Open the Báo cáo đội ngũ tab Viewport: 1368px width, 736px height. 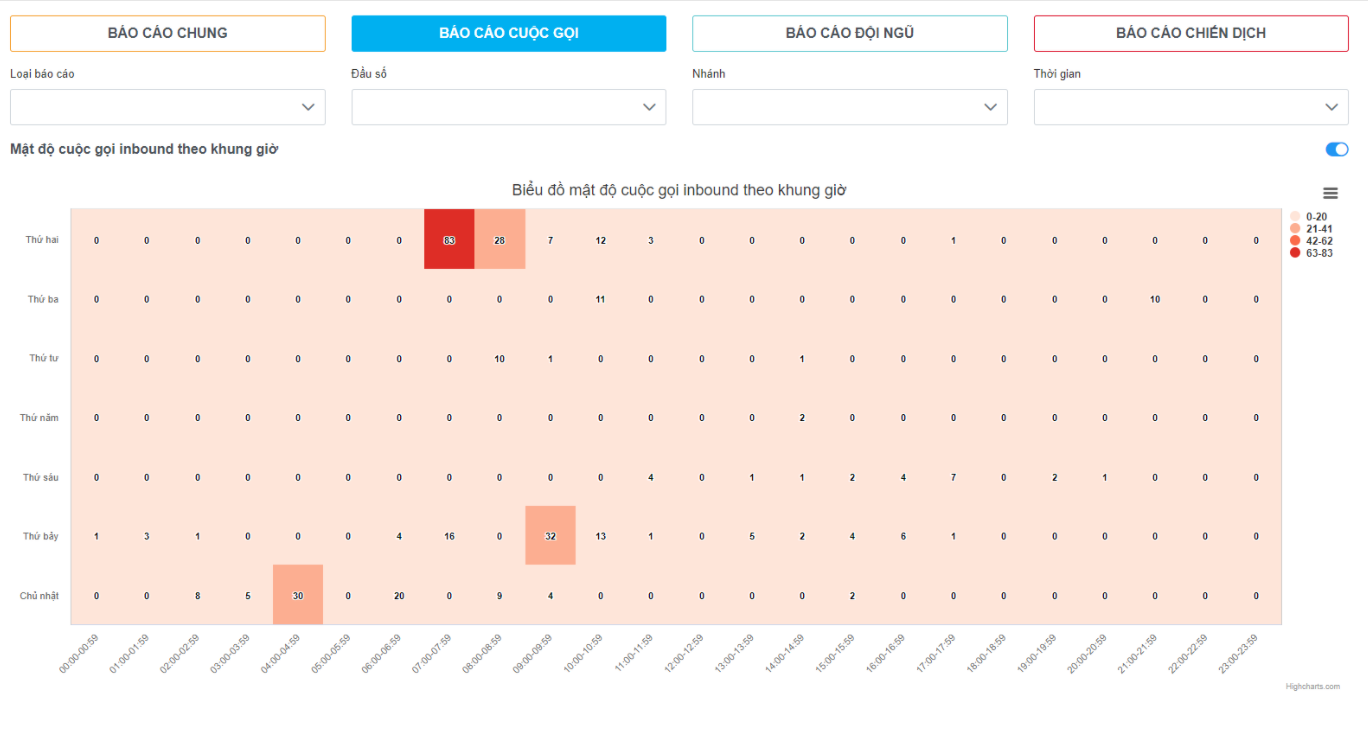[849, 33]
